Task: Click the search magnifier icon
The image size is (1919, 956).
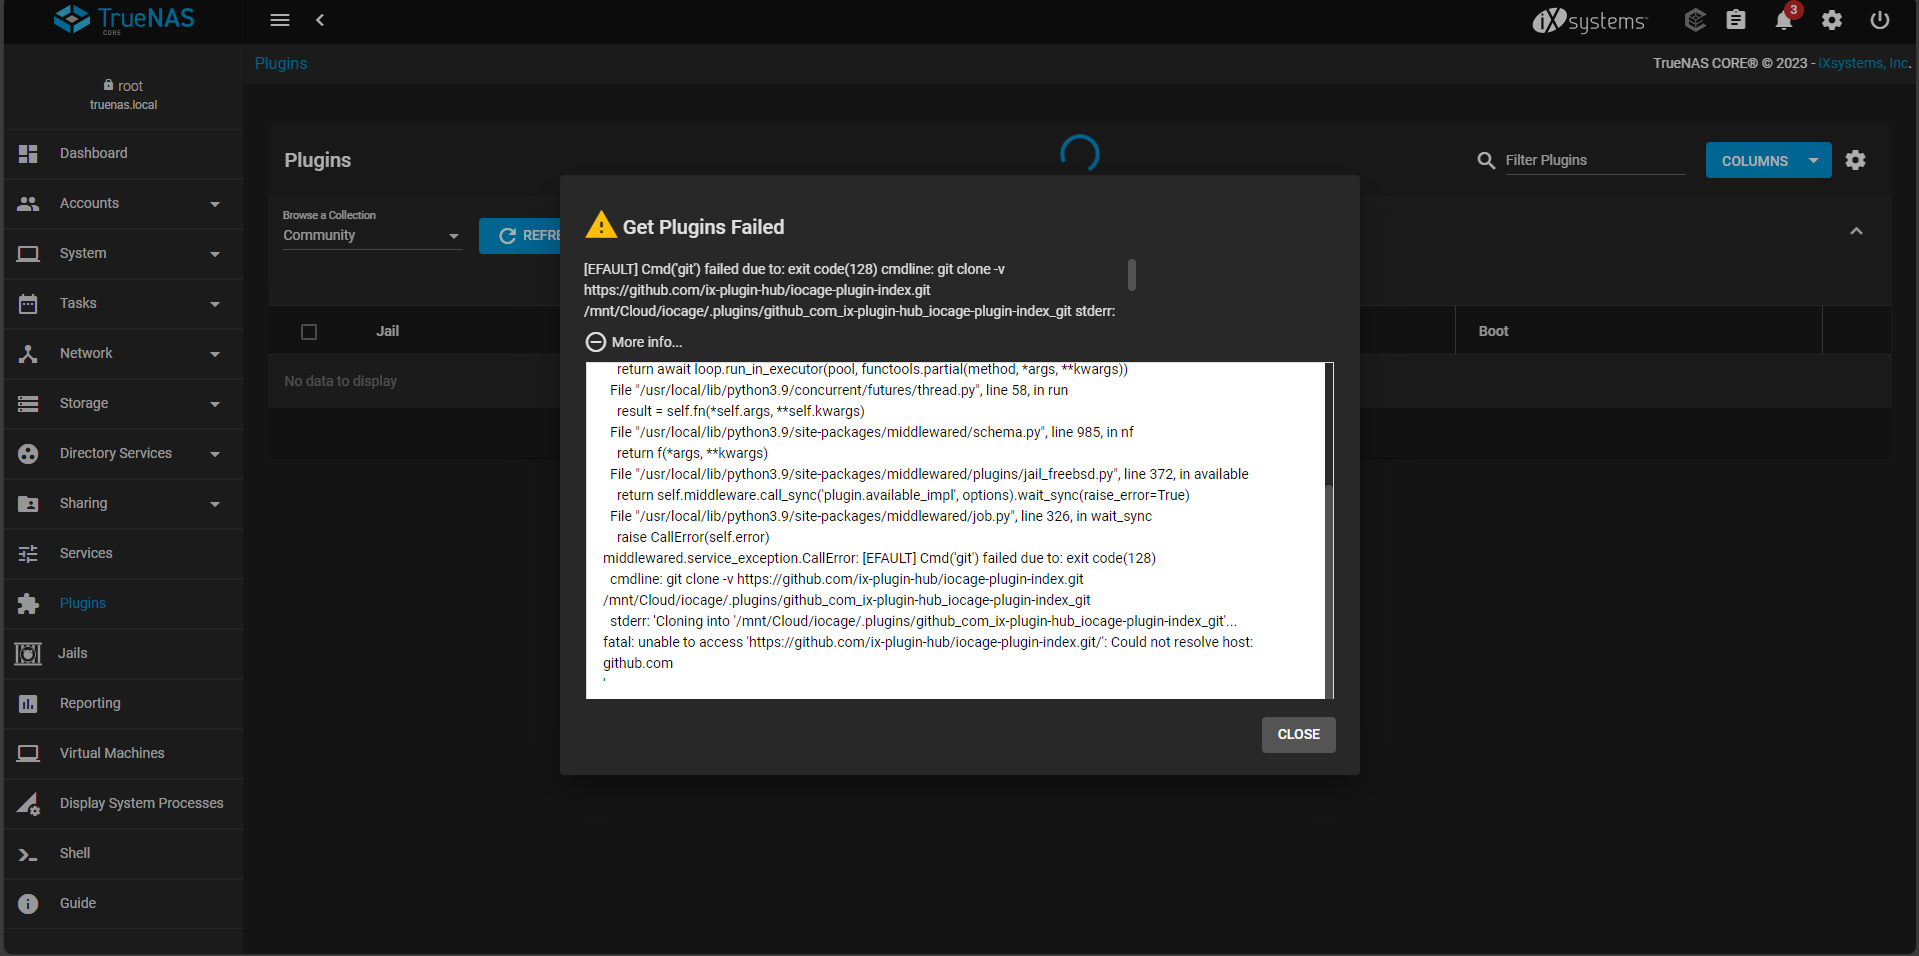Action: [1486, 160]
